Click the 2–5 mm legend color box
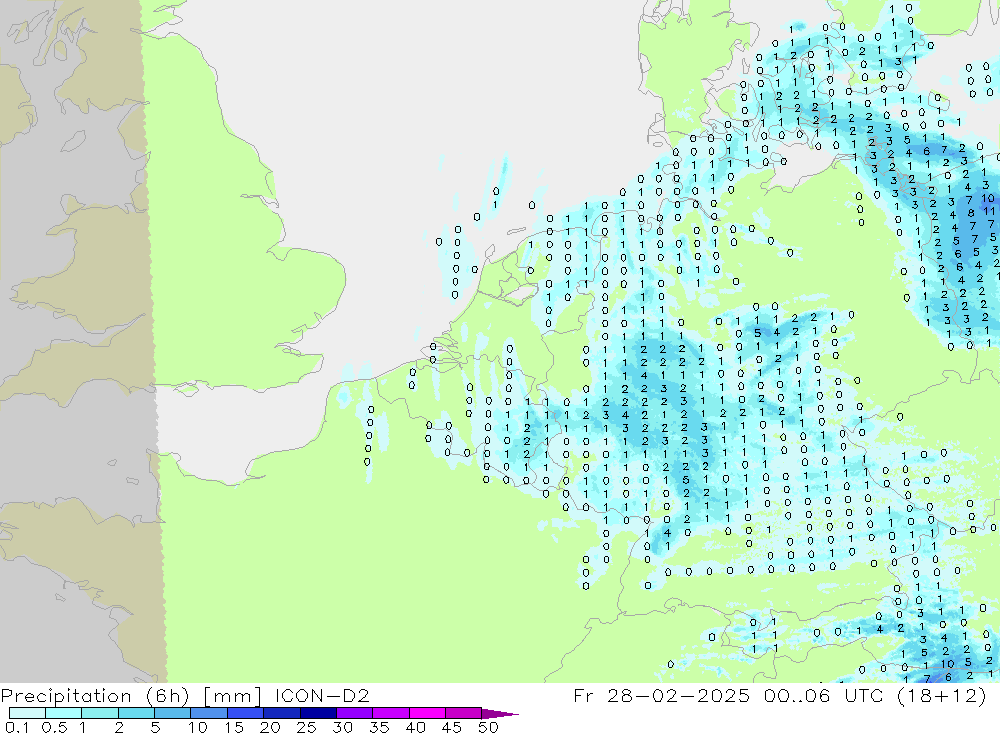 [x=136, y=713]
